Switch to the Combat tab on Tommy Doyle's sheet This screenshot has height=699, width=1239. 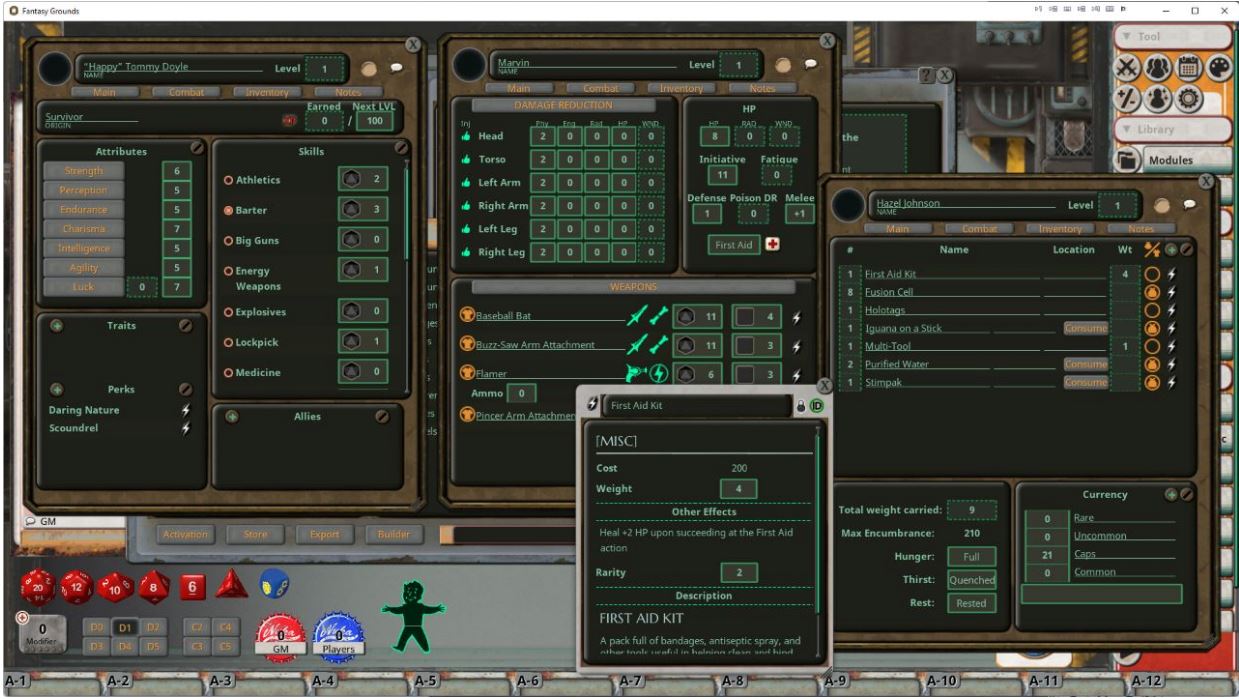(188, 91)
